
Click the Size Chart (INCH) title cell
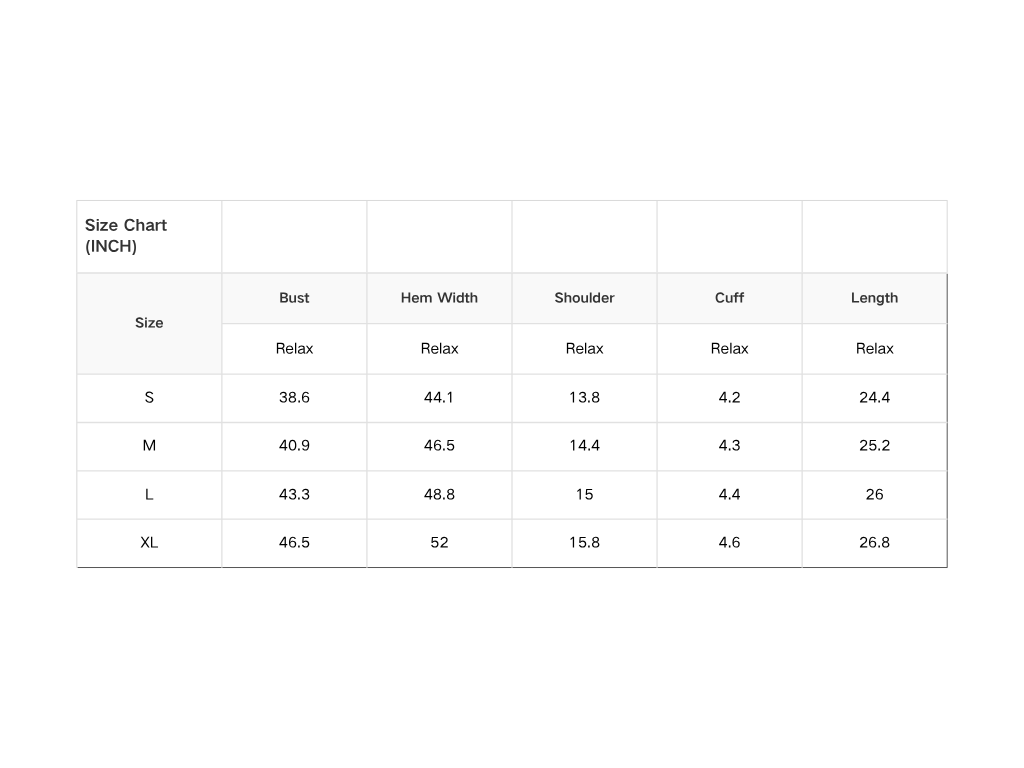pyautogui.click(x=126, y=236)
